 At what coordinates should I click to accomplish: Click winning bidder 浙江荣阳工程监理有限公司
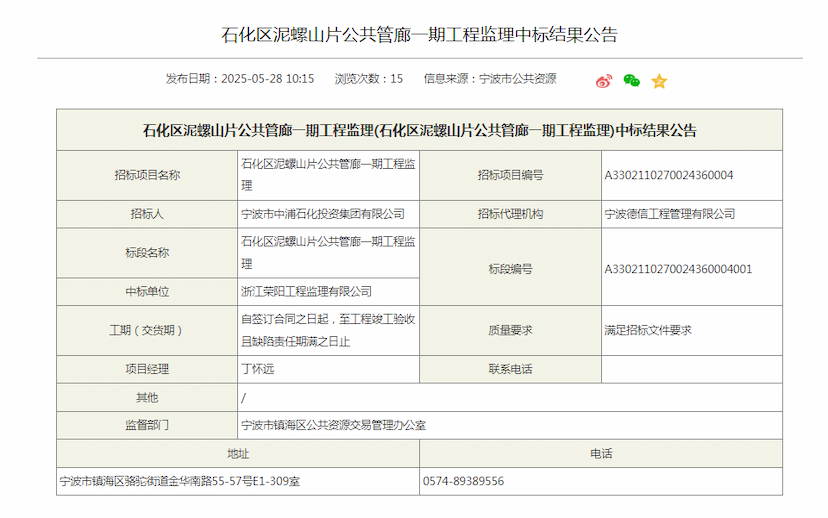pyautogui.click(x=306, y=291)
